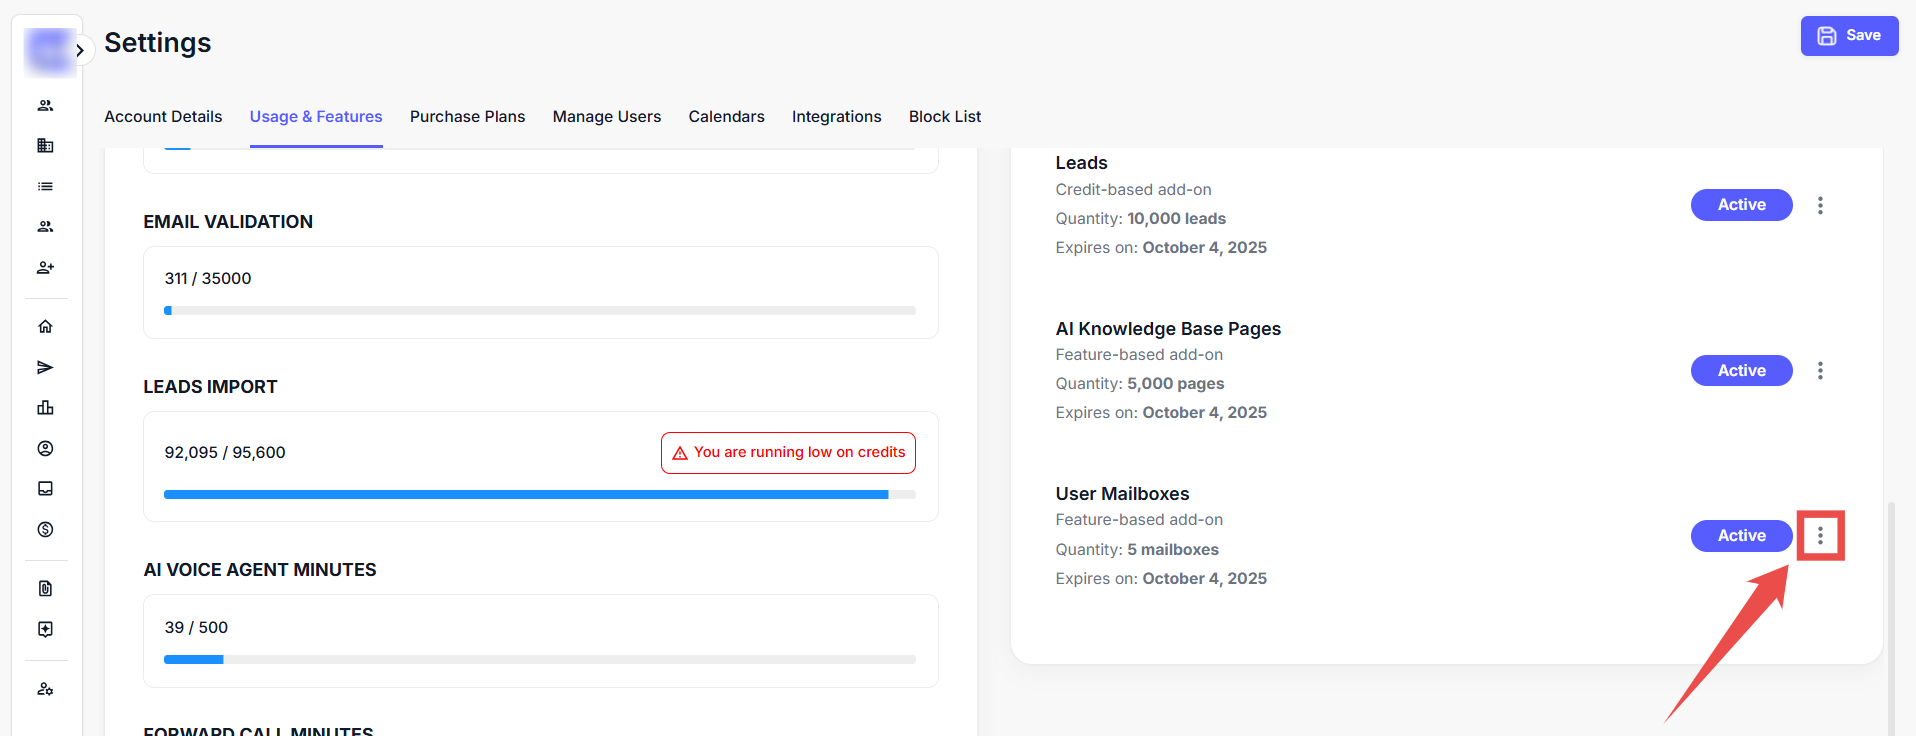Open the AI Knowledge Base Pages options menu
This screenshot has width=1916, height=736.
pos(1820,371)
